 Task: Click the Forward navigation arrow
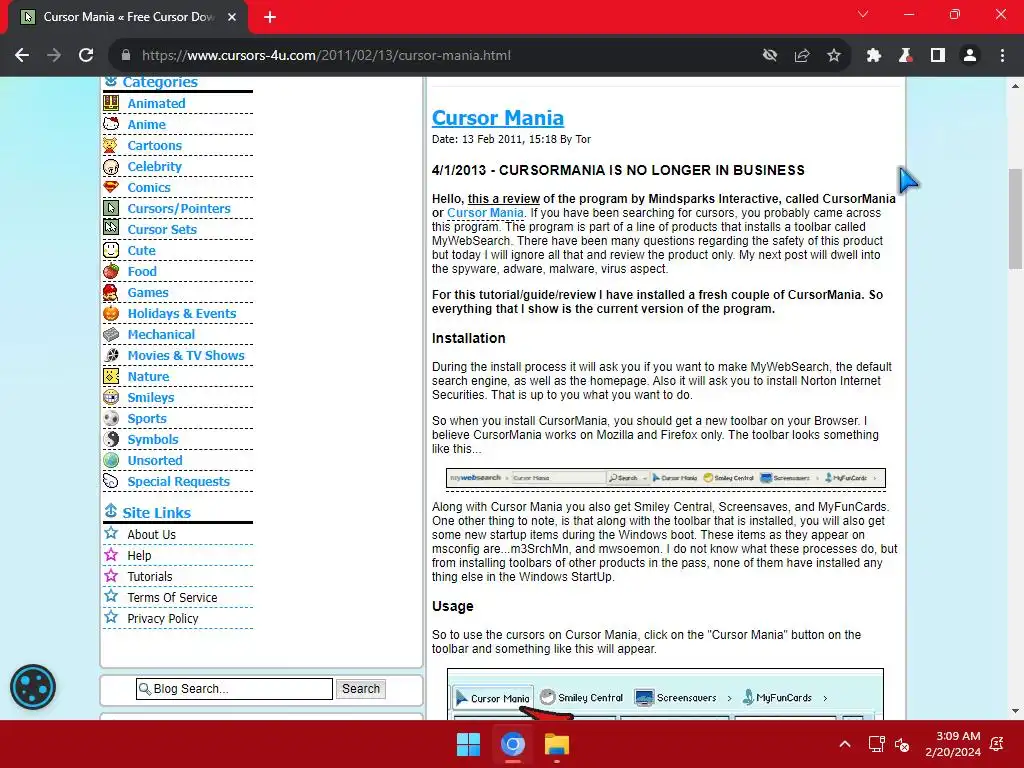(x=54, y=56)
